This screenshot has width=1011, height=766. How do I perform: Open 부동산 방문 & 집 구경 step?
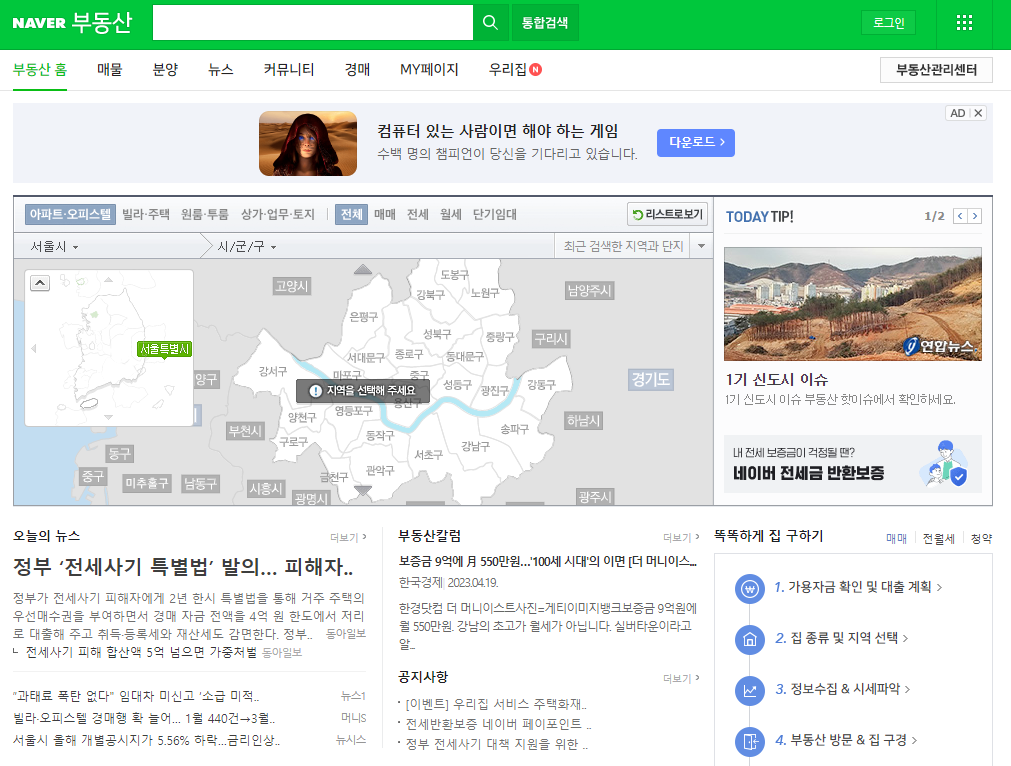pos(847,740)
